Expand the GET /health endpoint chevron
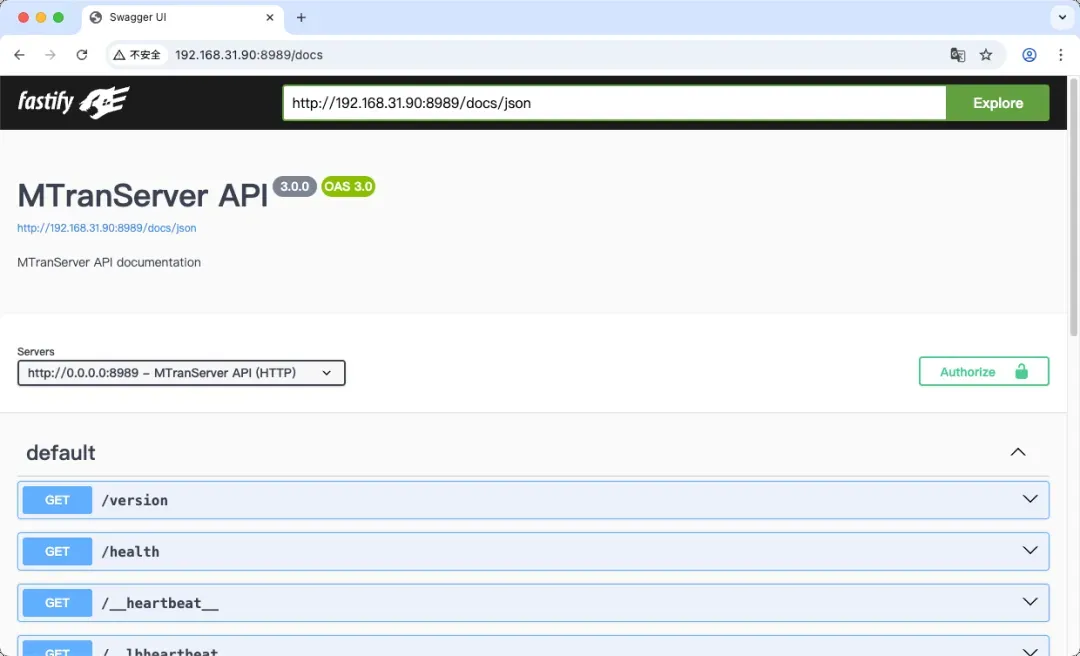1080x656 pixels. click(x=1030, y=550)
